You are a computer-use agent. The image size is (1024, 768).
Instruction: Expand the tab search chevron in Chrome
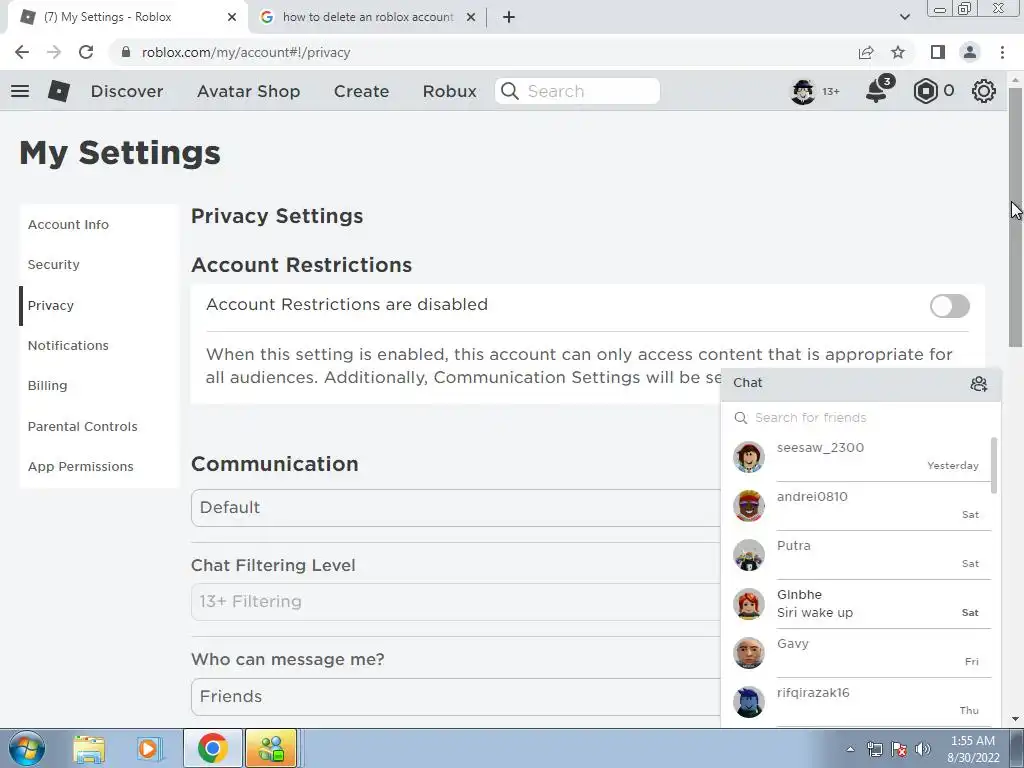pos(904,17)
